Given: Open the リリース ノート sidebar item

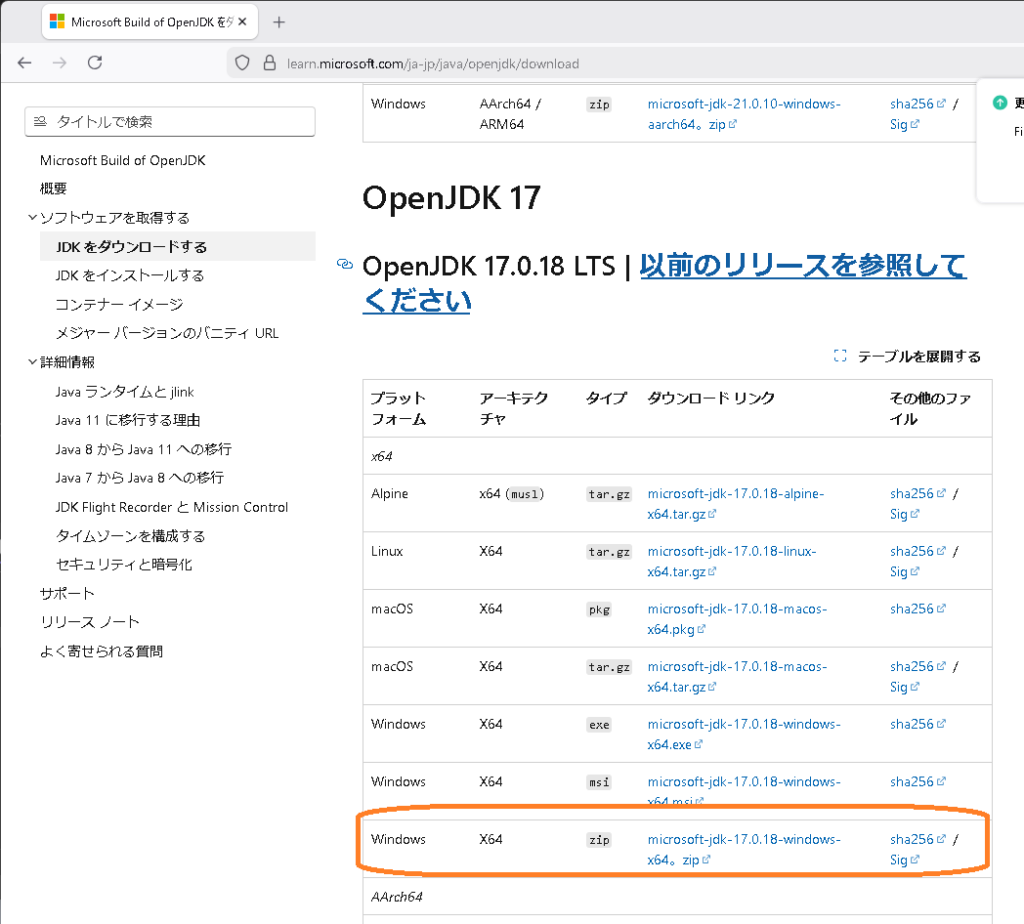Looking at the screenshot, I should pyautogui.click(x=90, y=622).
